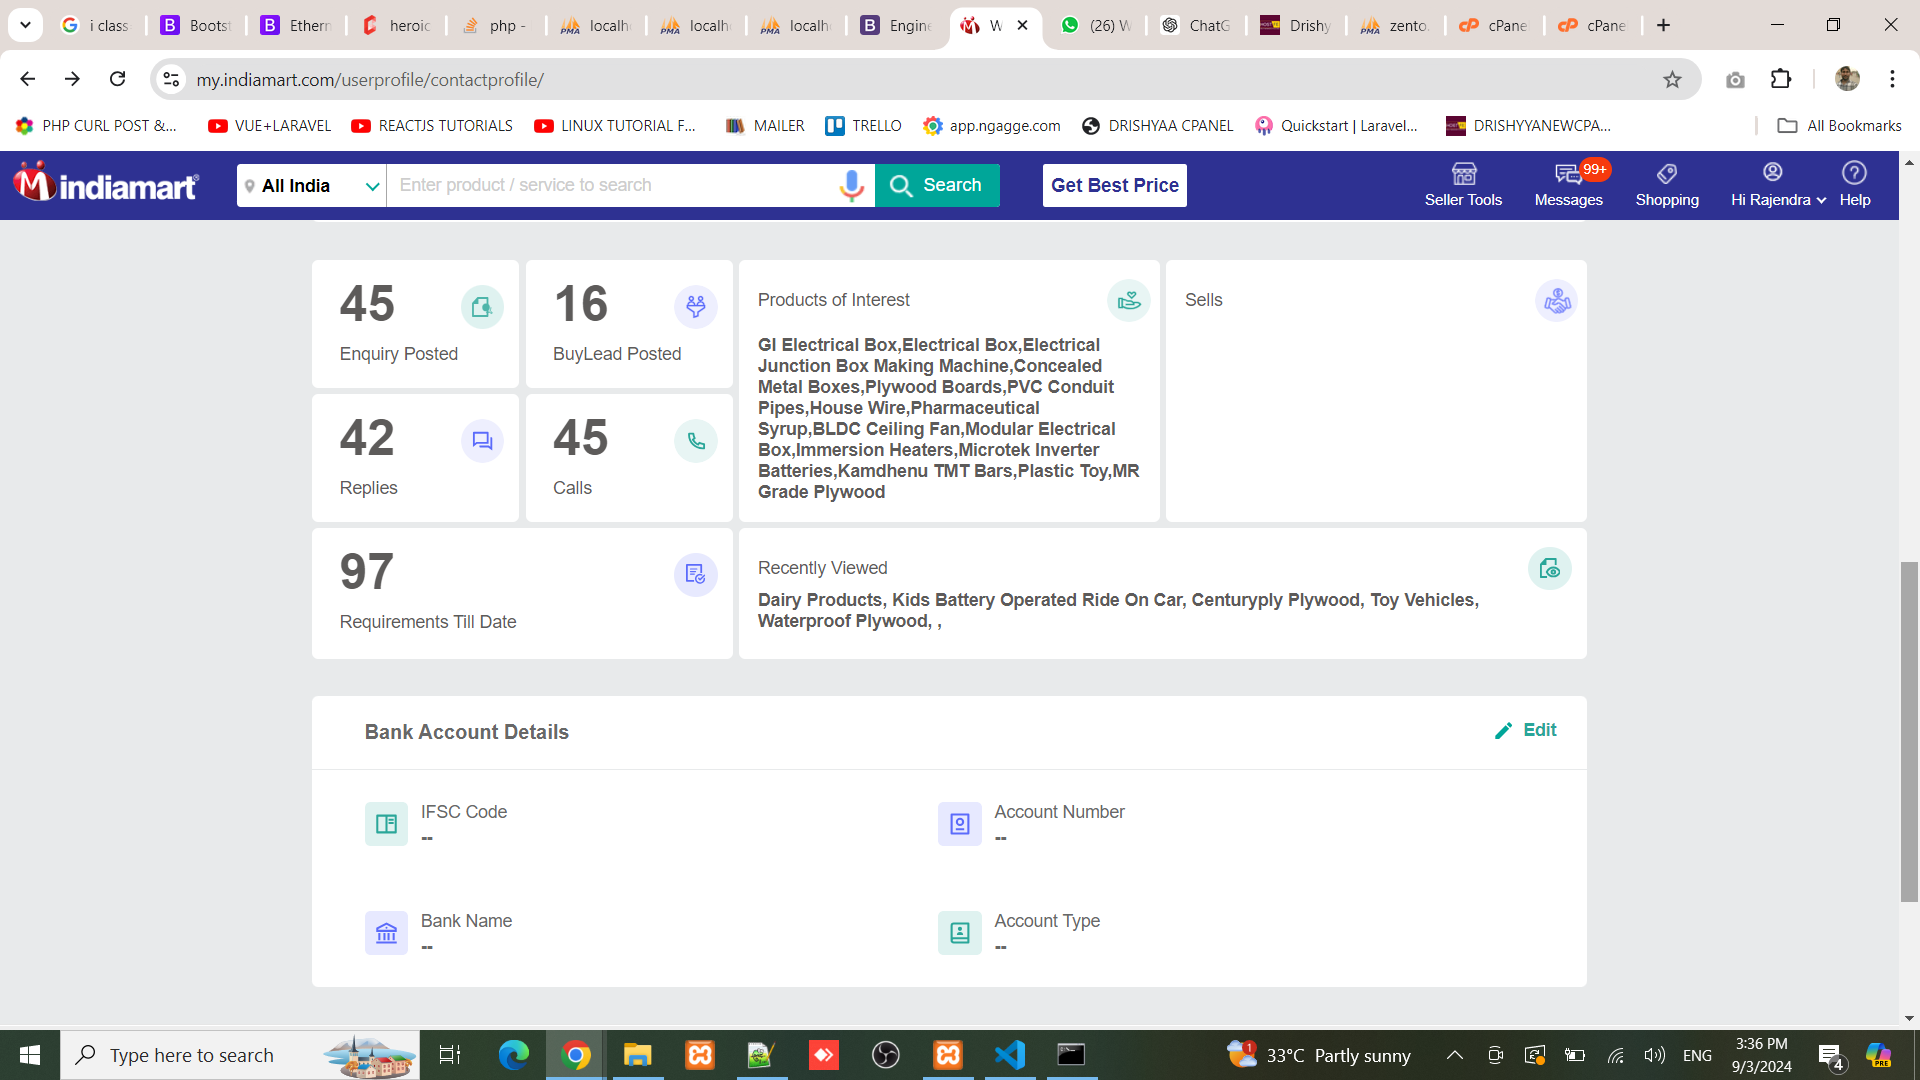
Task: Click the microphone voice search icon
Action: coord(851,185)
